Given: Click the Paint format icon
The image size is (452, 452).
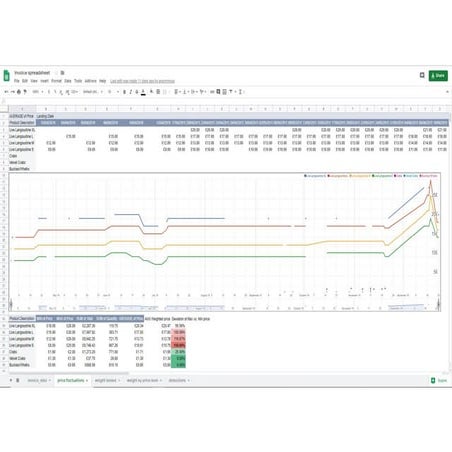Looking at the screenshot, I should pyautogui.click(x=25, y=92).
